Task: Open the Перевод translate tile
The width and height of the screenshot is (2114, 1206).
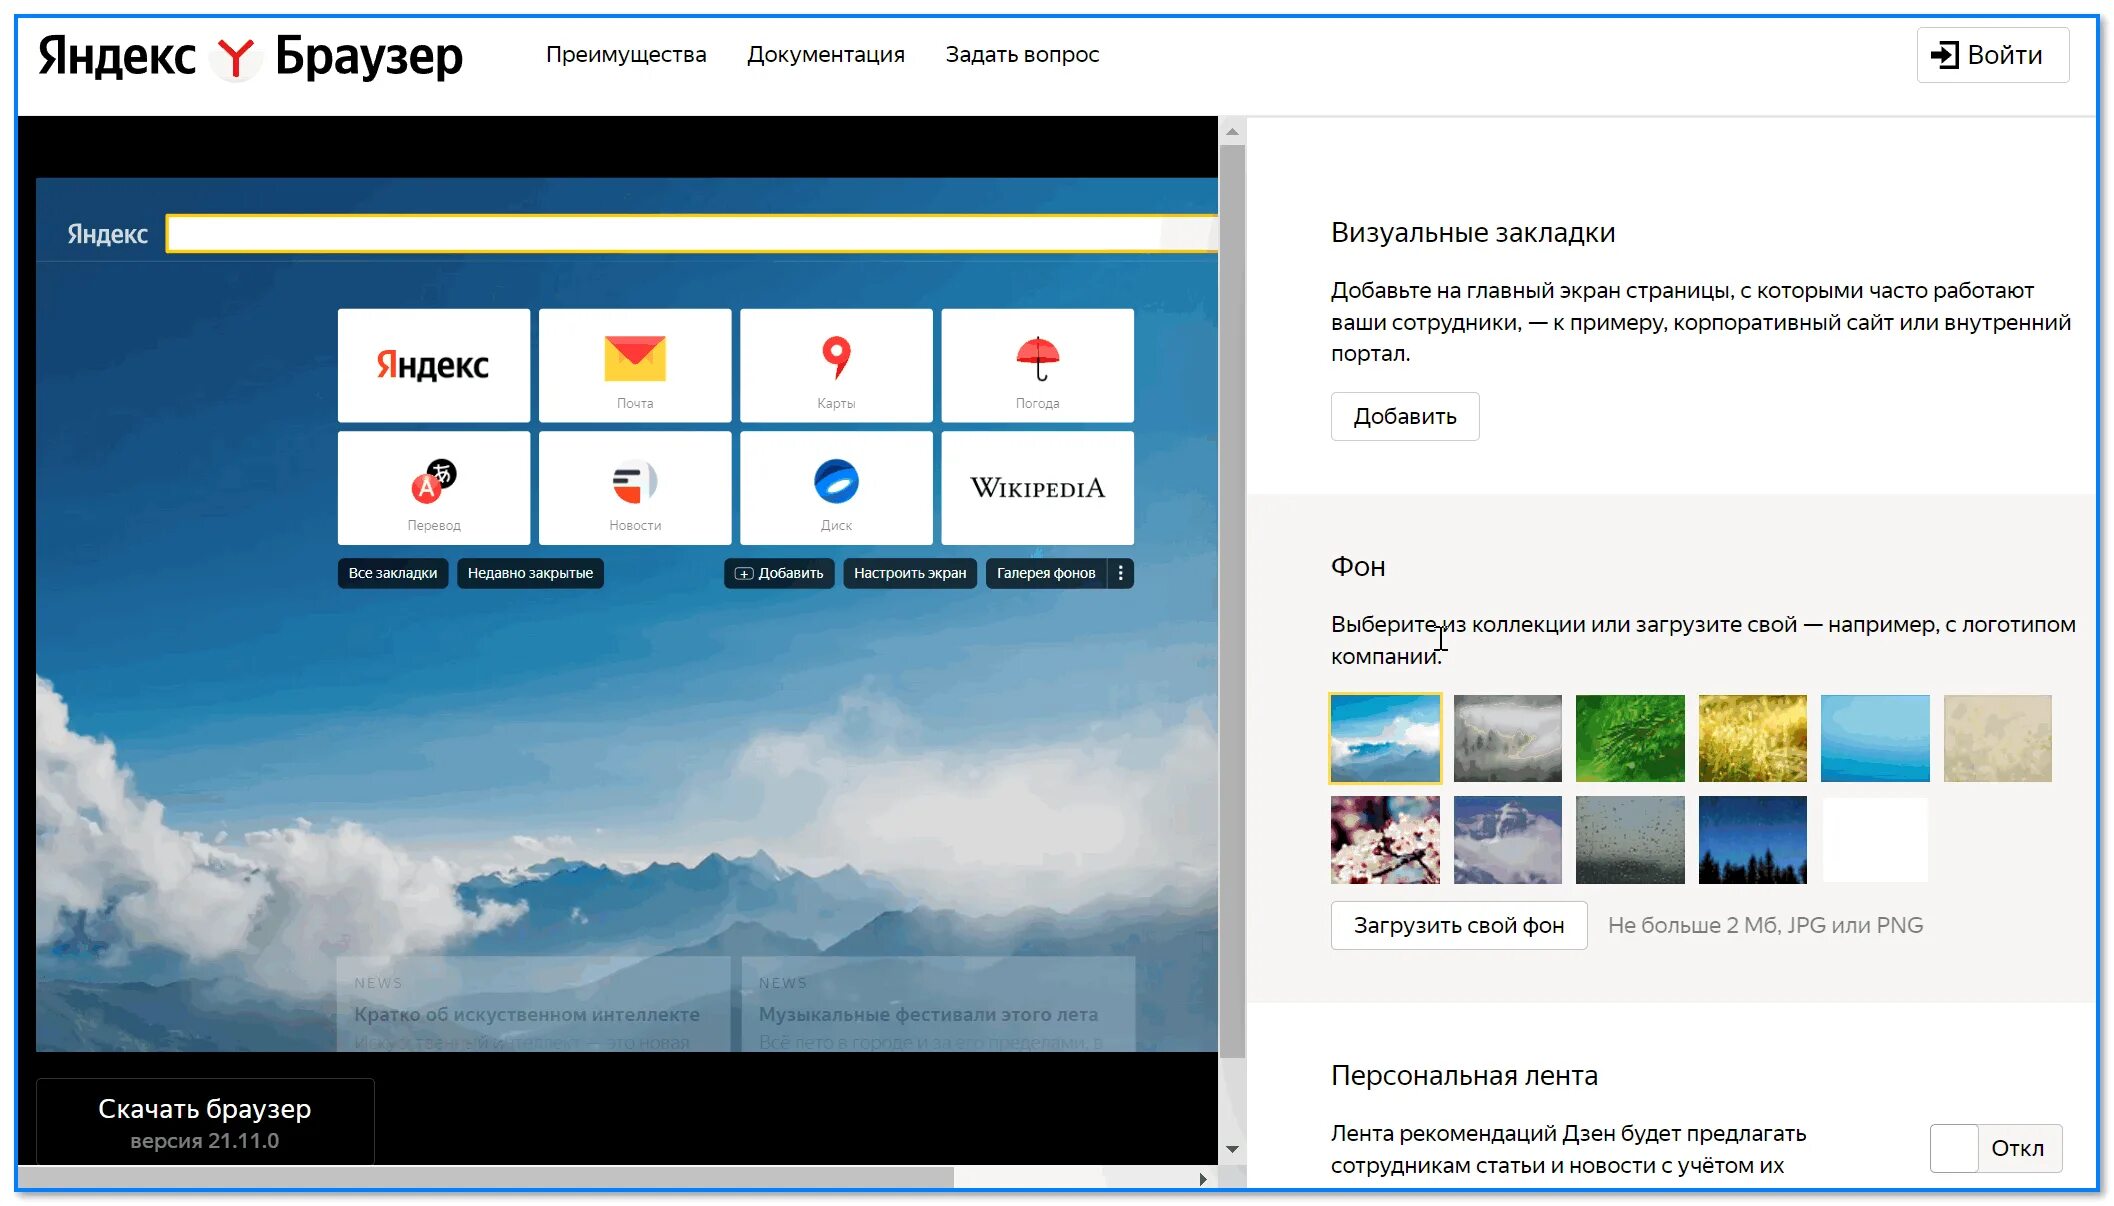Action: pyautogui.click(x=434, y=488)
